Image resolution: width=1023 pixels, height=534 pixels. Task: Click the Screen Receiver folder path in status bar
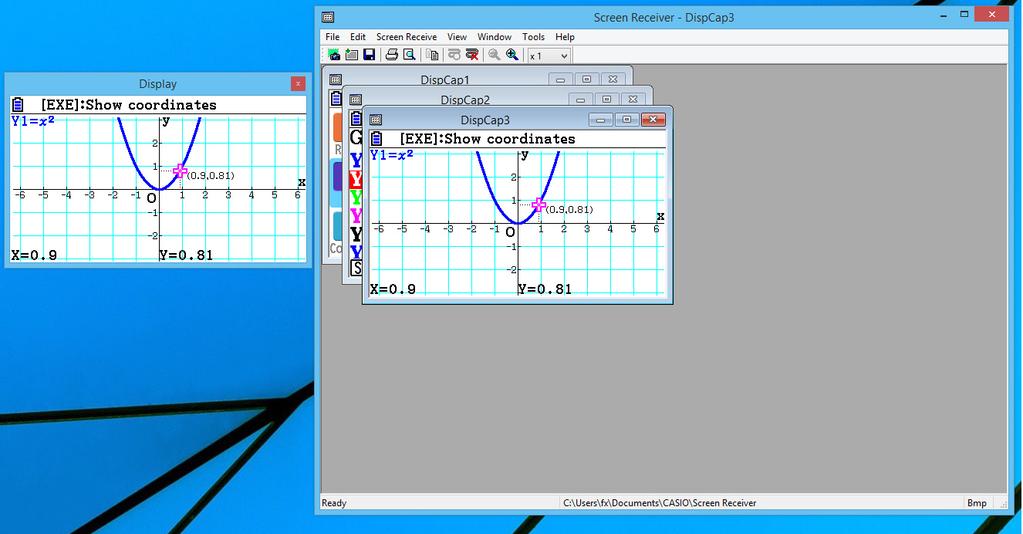point(660,503)
